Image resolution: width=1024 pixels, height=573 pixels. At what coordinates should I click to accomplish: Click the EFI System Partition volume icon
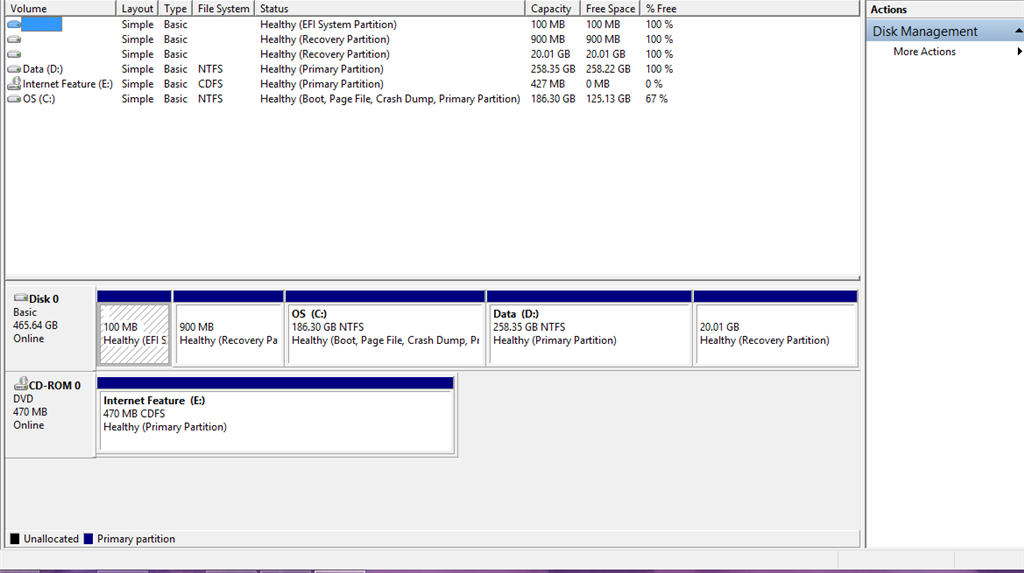(14, 24)
